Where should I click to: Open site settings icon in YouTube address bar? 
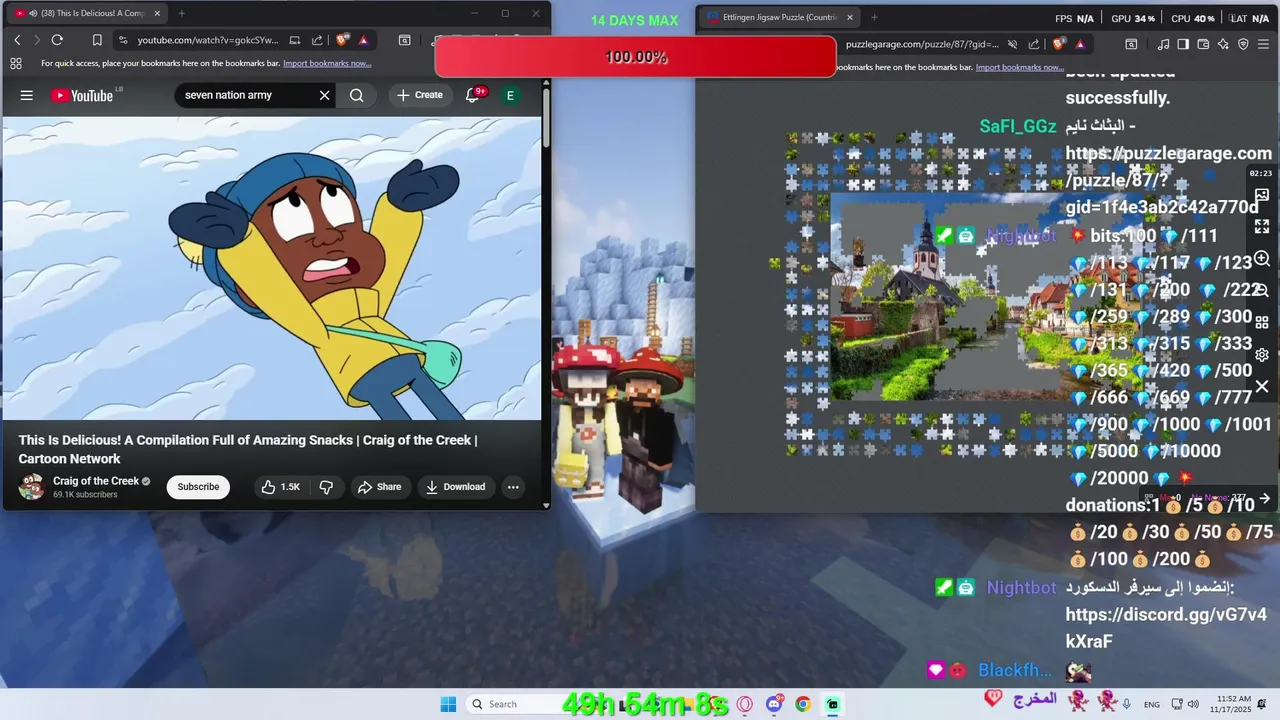tap(122, 40)
